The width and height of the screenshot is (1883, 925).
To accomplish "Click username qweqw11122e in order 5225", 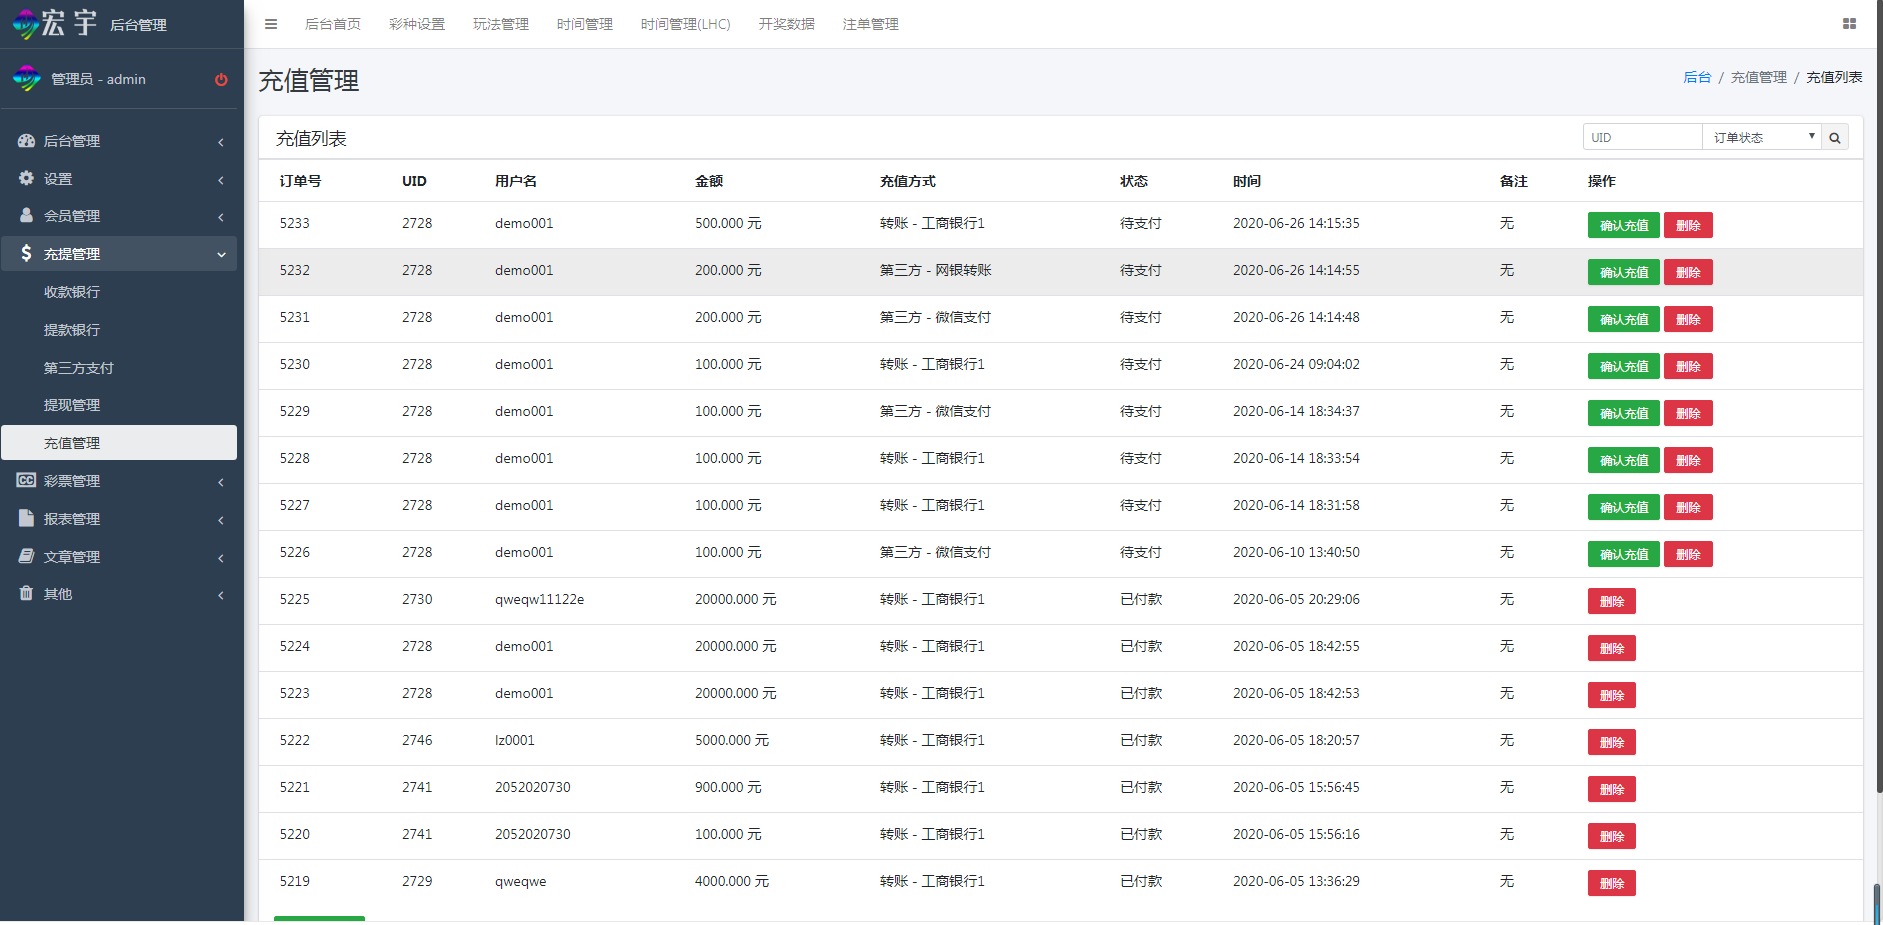I will 540,599.
